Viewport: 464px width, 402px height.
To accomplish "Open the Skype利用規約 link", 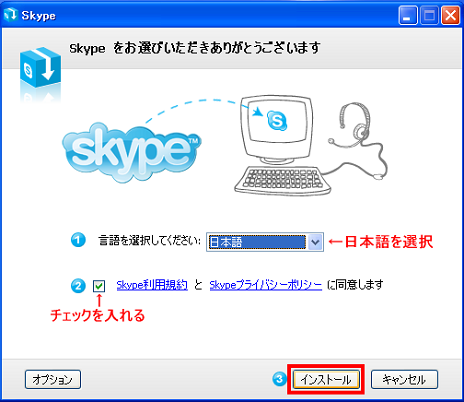I will 152,285.
